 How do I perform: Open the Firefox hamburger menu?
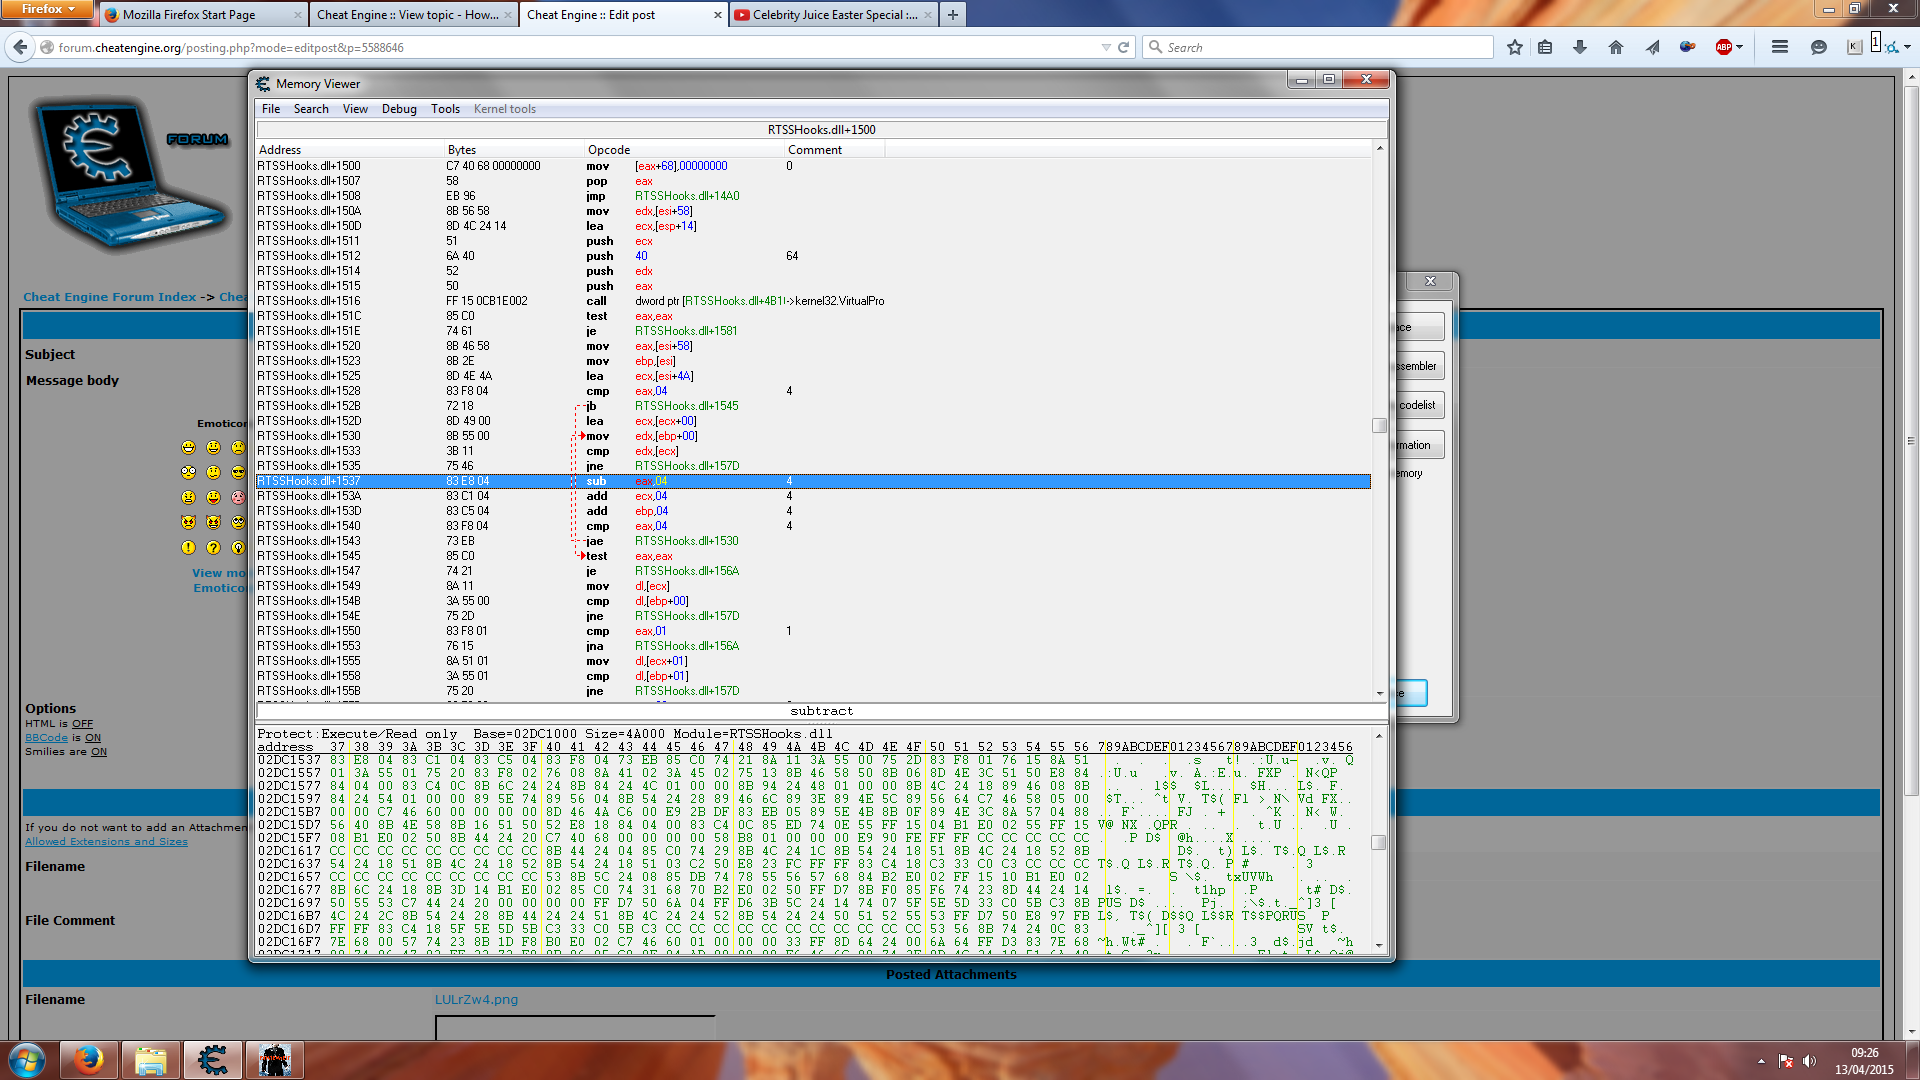pos(1780,47)
